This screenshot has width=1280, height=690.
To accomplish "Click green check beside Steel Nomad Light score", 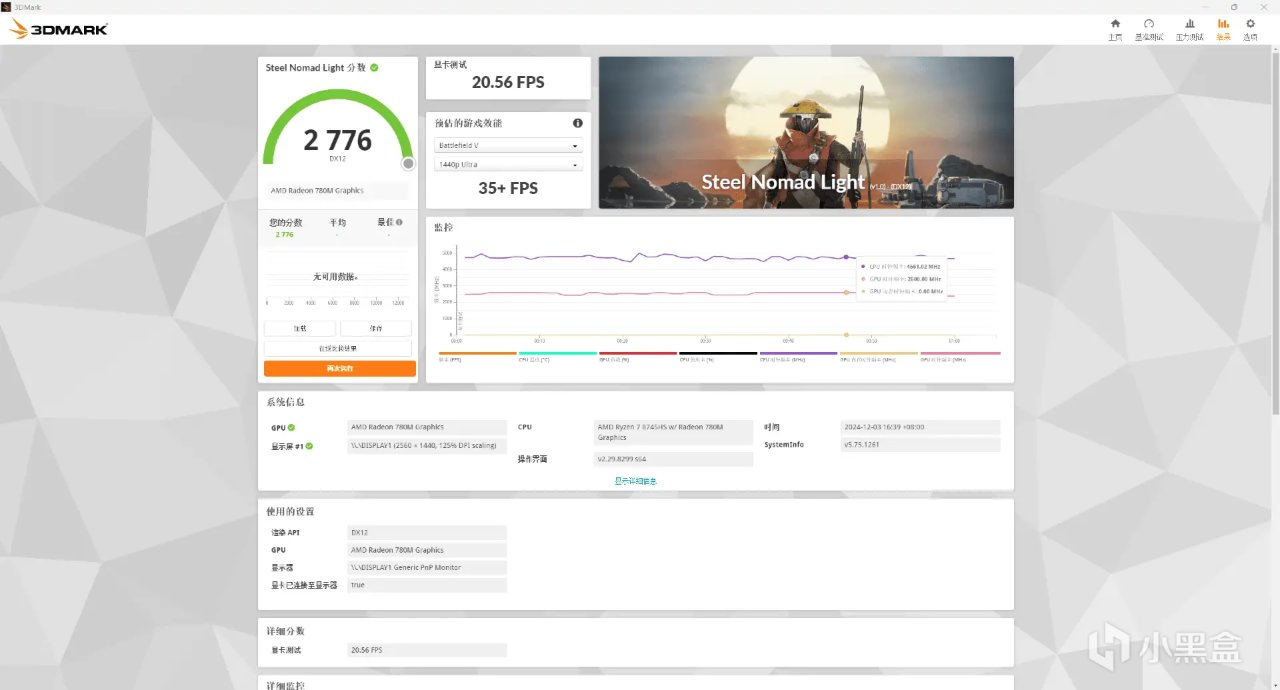I will pos(374,68).
